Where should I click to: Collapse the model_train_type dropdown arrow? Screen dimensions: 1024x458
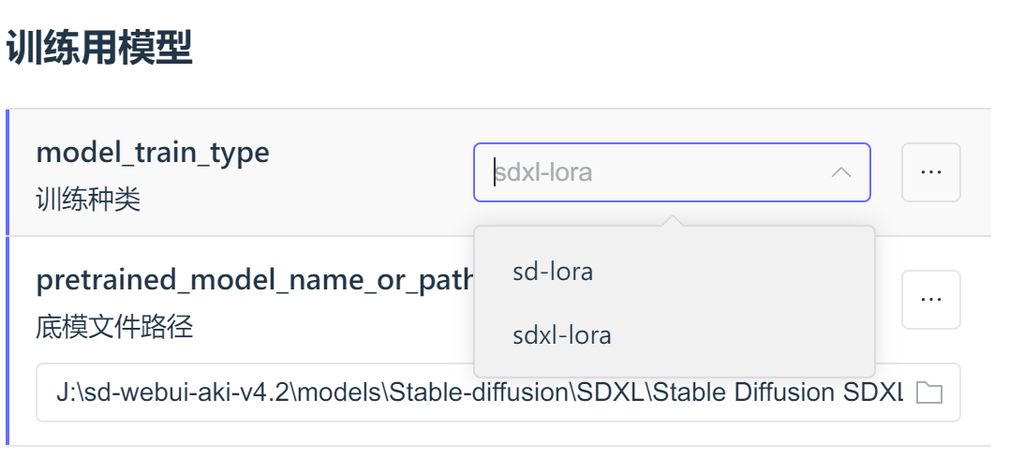click(842, 173)
